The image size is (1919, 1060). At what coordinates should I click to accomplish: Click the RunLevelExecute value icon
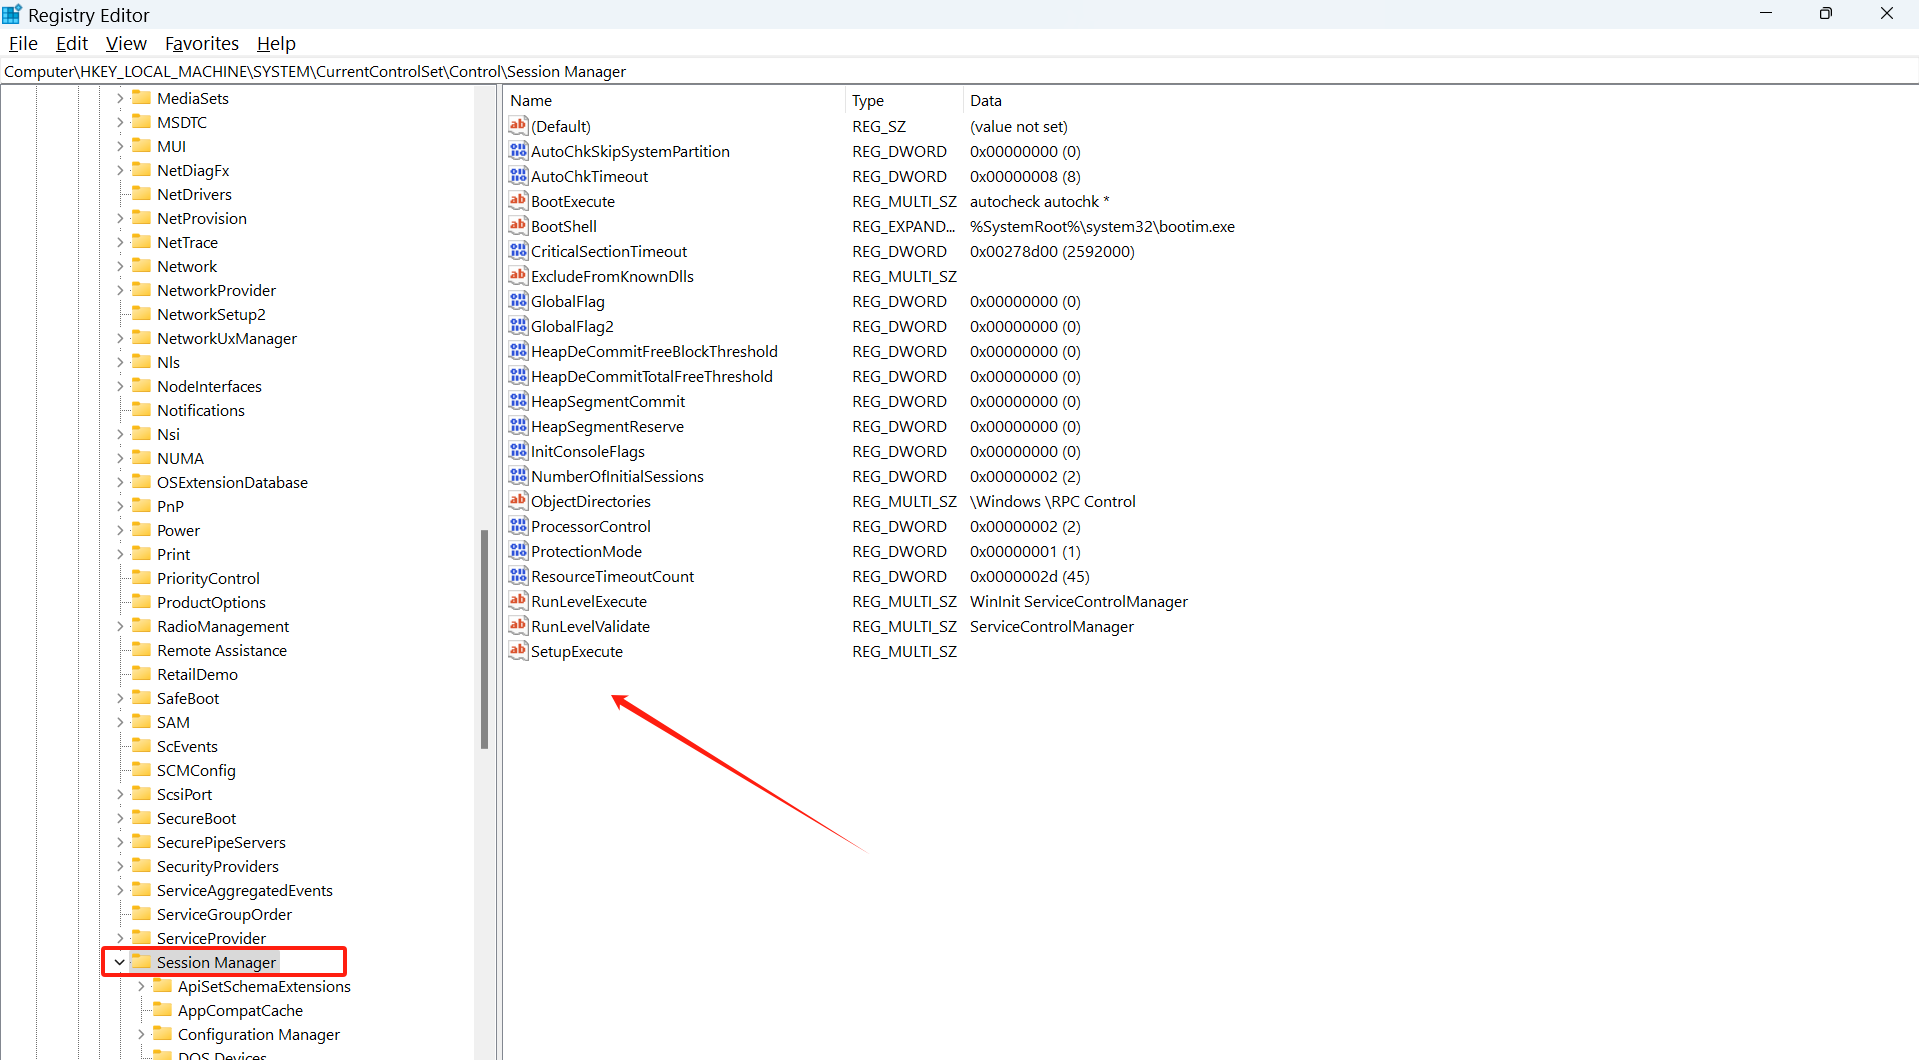click(518, 600)
